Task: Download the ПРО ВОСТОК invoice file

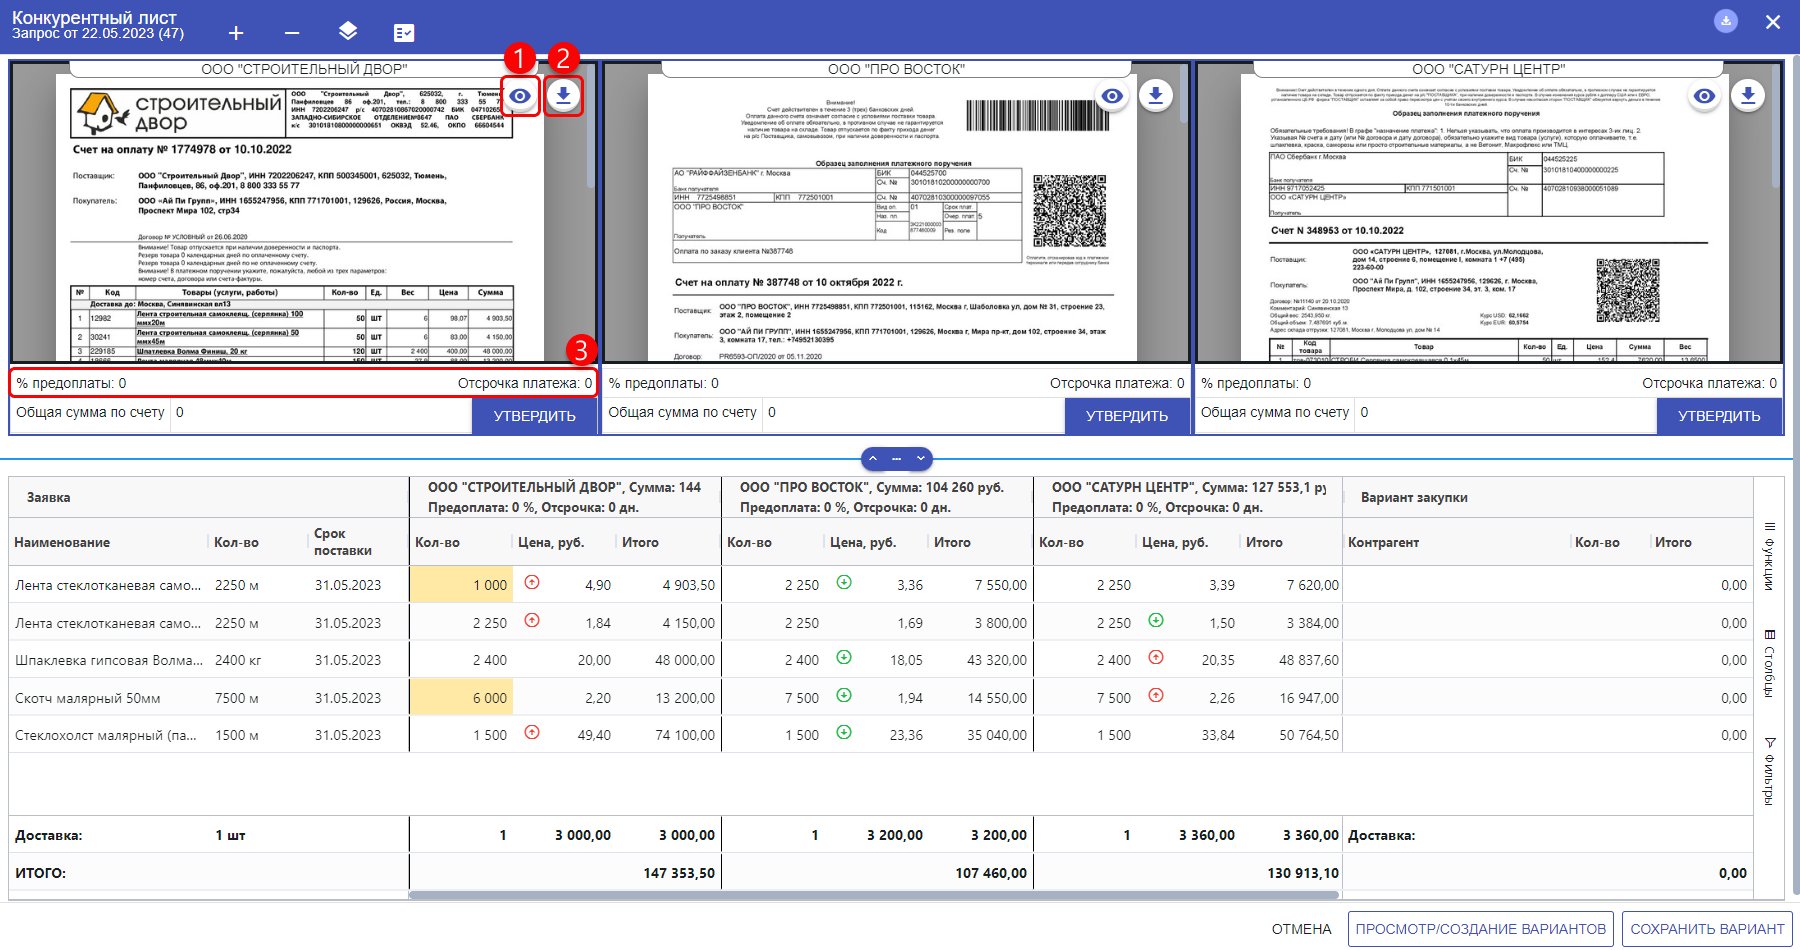Action: pyautogui.click(x=1156, y=95)
